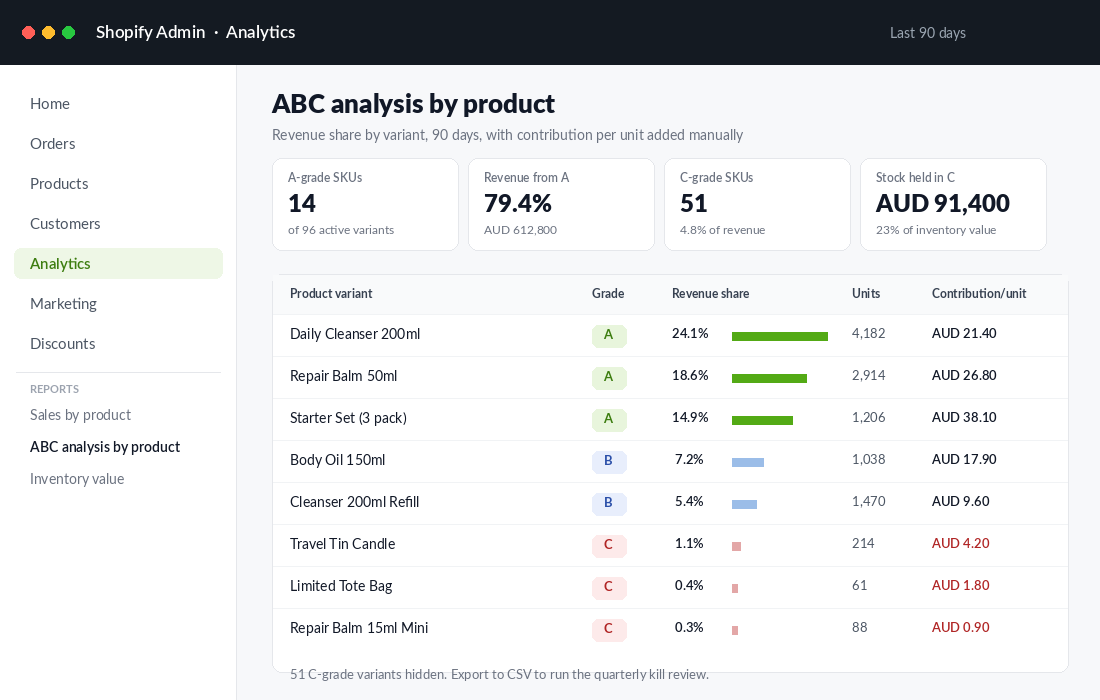Click the 14.9% revenue share value

click(x=690, y=418)
